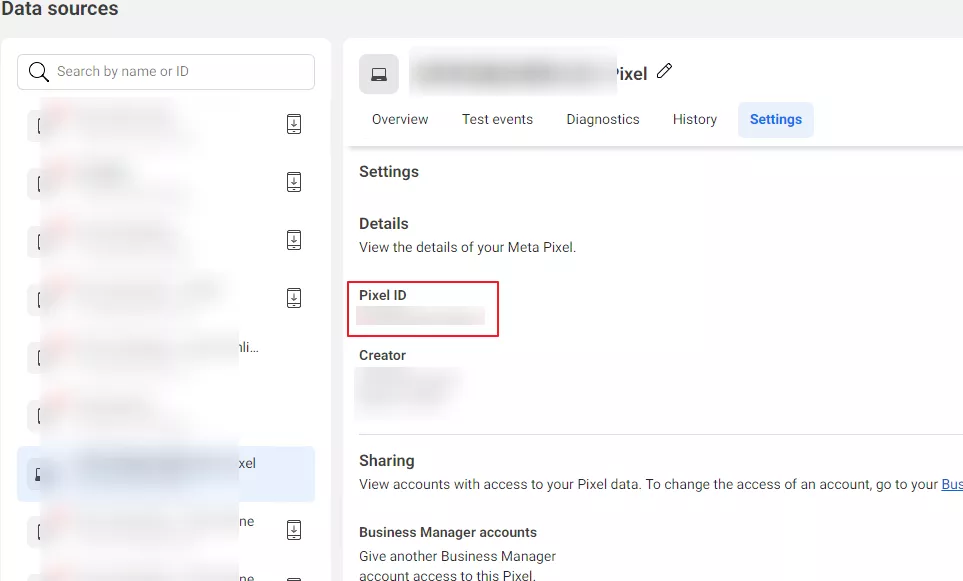Click the 'Sharing' heading
Screen dimensions: 963x581
(x=386, y=461)
